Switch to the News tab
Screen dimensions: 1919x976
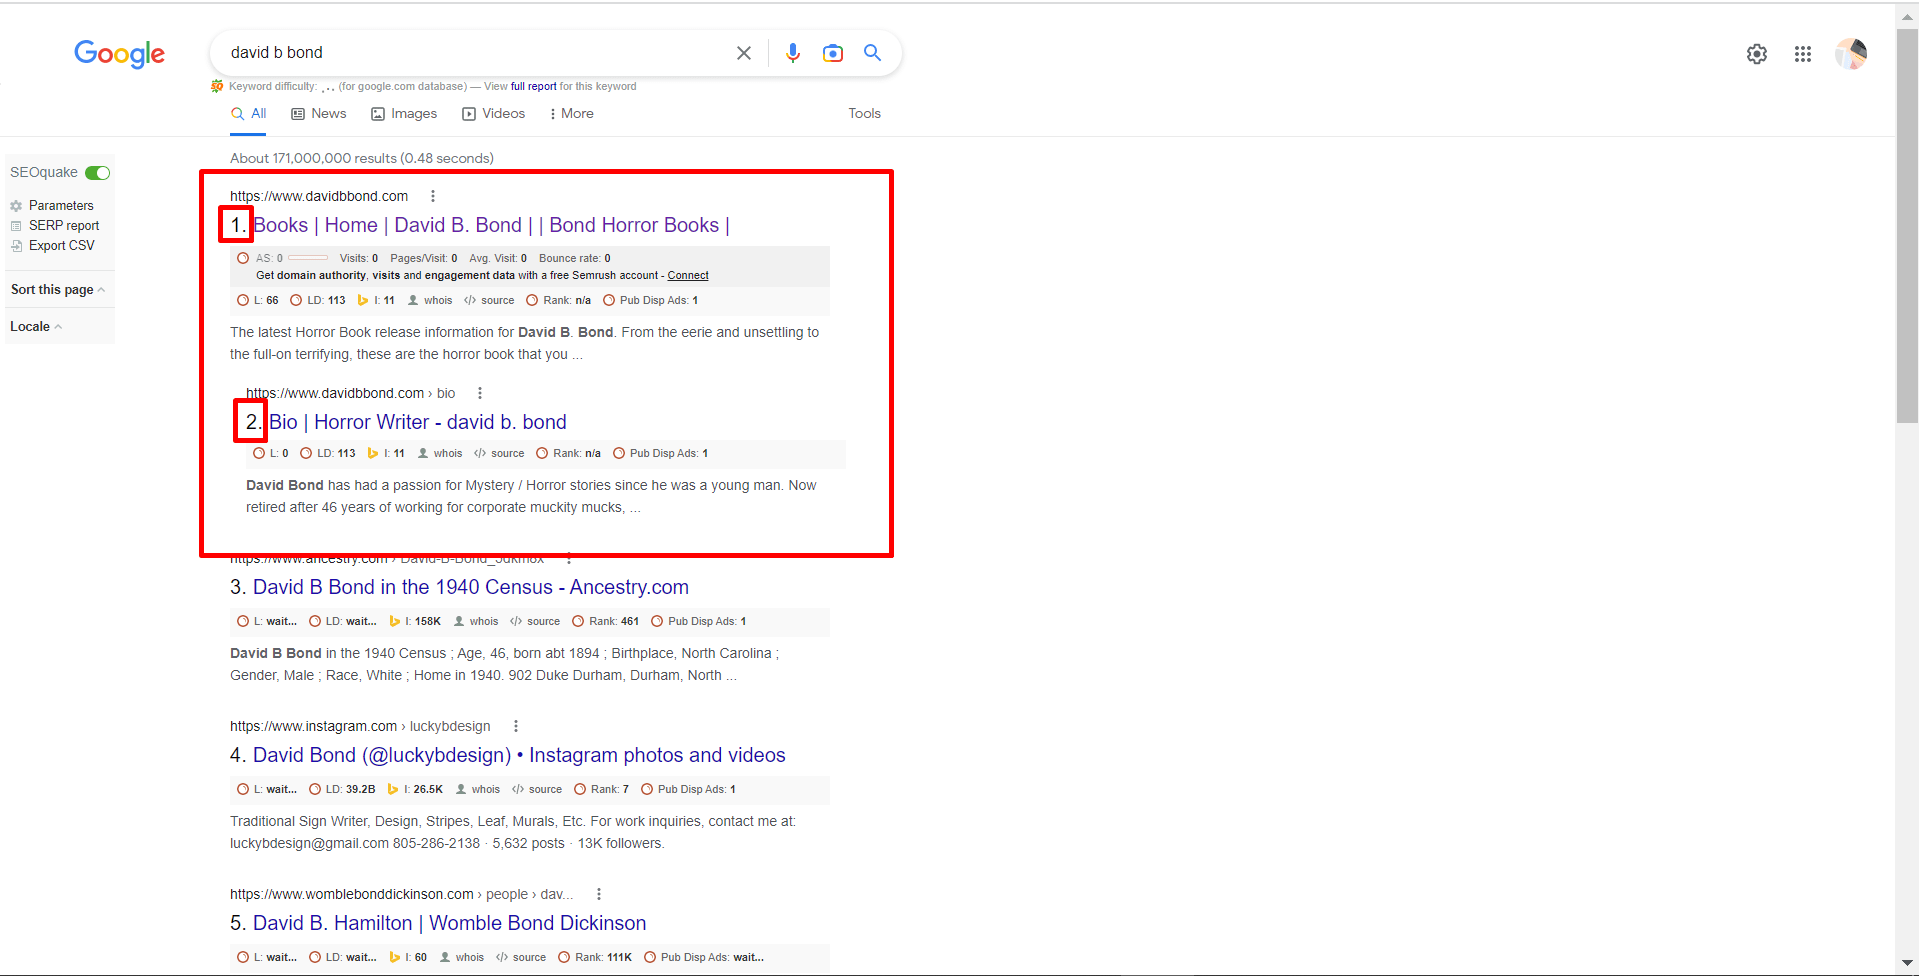tap(319, 114)
